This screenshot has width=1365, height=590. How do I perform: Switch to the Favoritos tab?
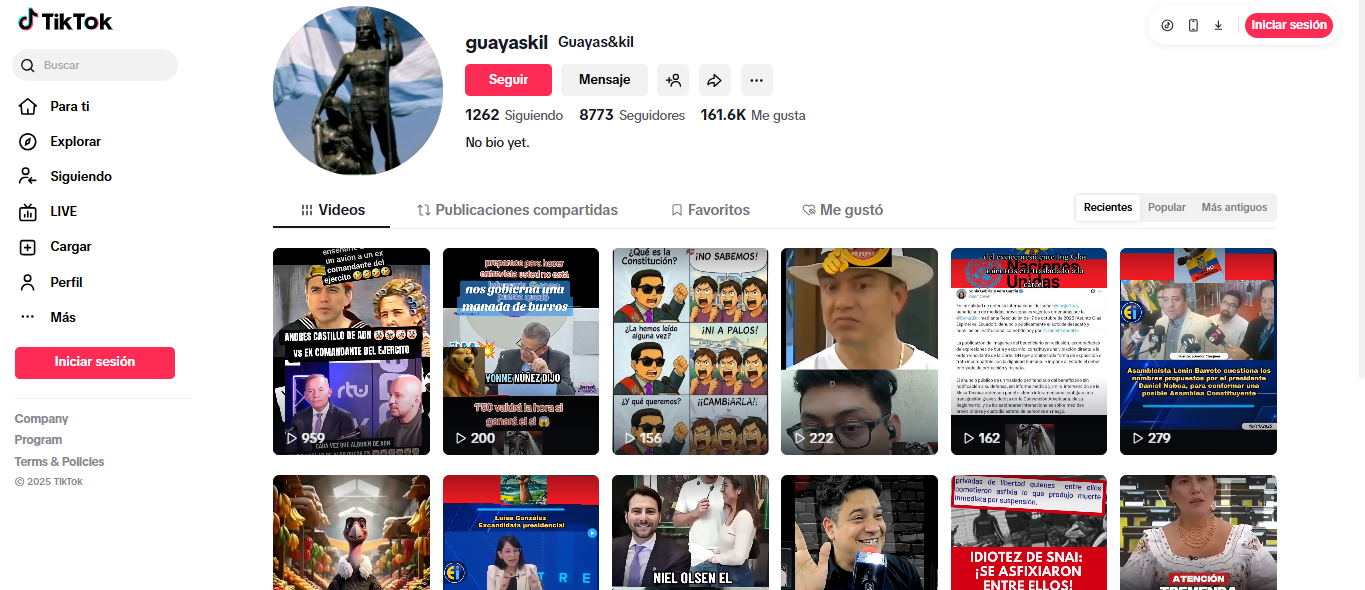(710, 210)
